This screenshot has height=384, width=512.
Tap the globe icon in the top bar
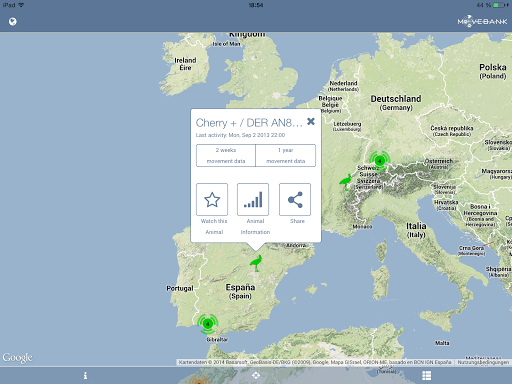pyautogui.click(x=13, y=22)
